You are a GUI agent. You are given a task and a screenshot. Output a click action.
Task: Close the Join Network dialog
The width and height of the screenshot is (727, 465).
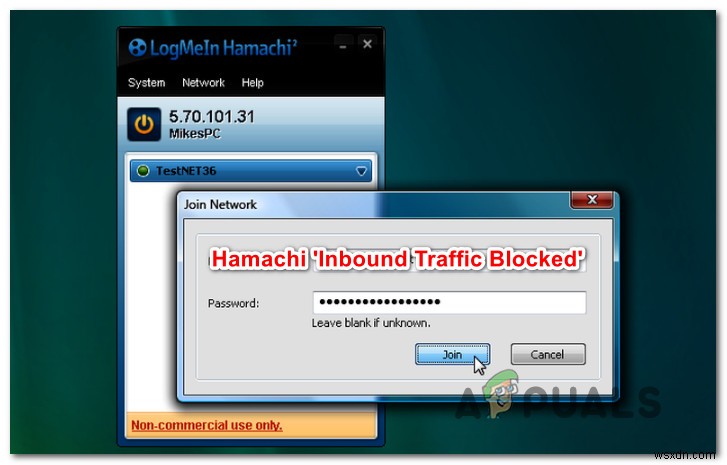[x=592, y=200]
